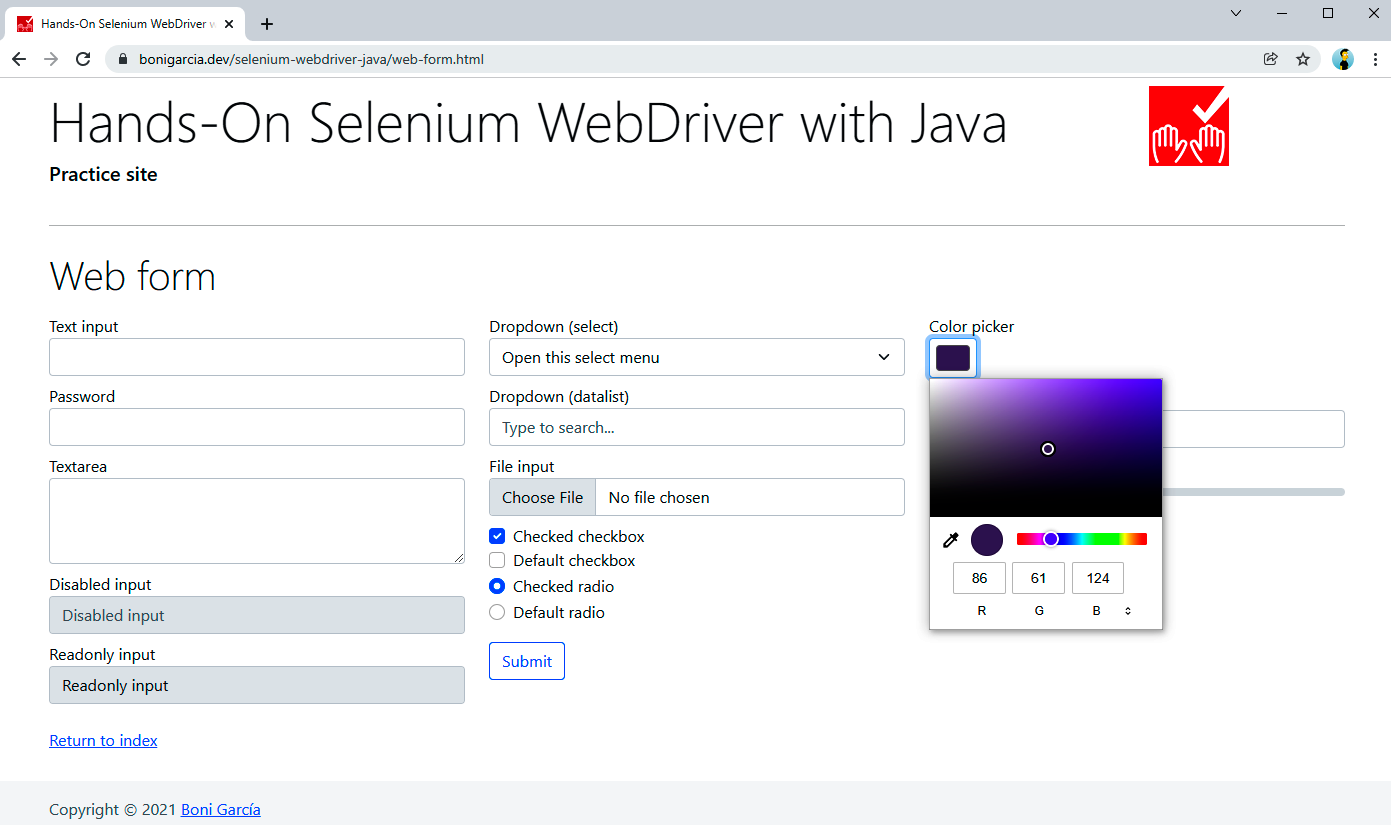Uncheck the Checked checkbox

click(x=497, y=537)
